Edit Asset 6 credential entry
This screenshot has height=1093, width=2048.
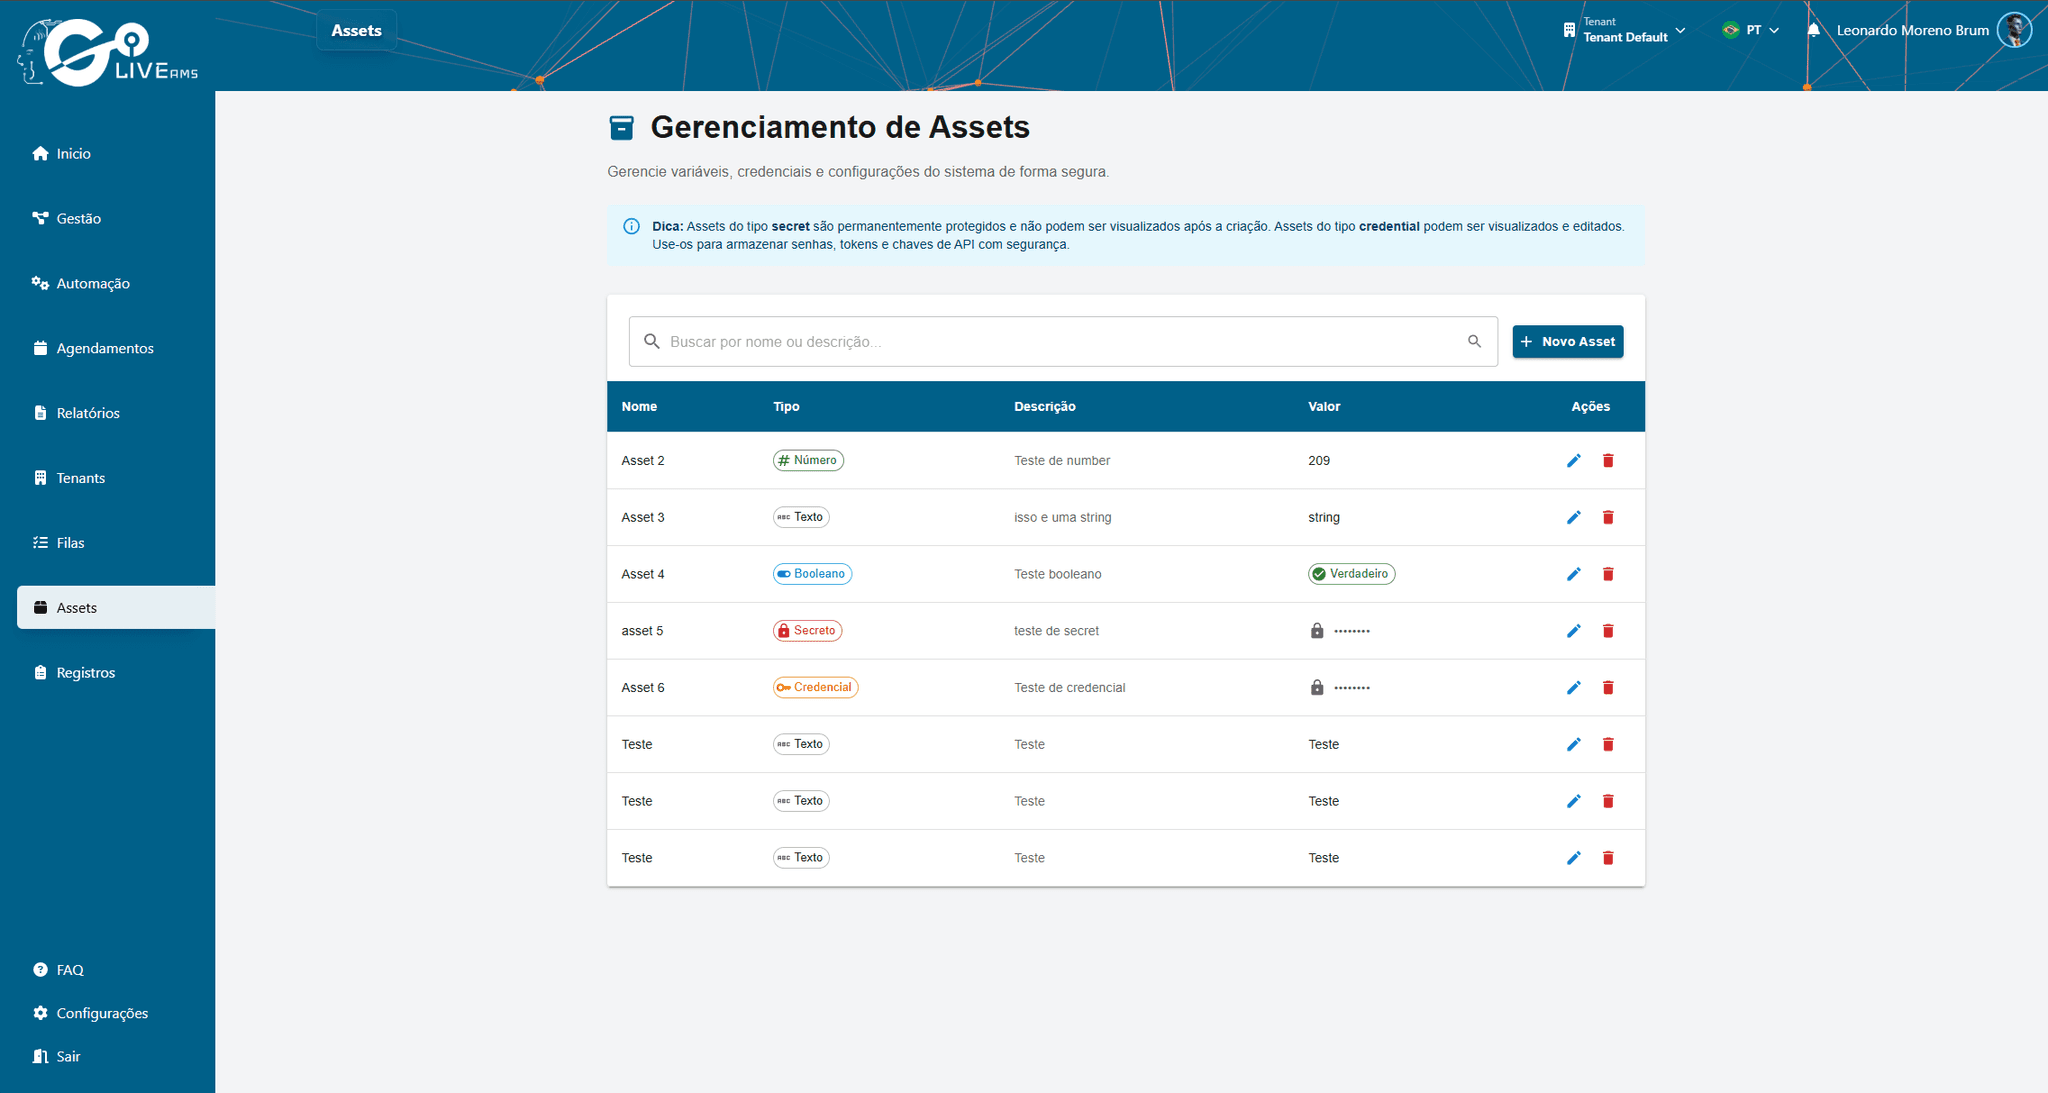pos(1573,688)
